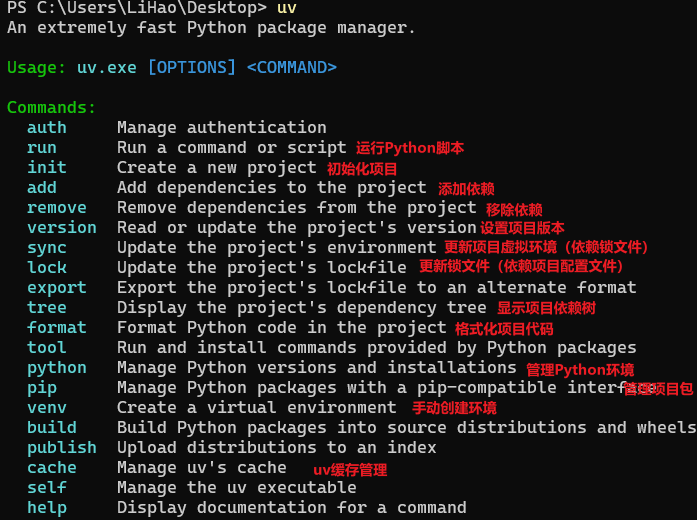This screenshot has width=697, height=520.
Task: Click the '[OPTIONS]' placeholder in usage line
Action: point(191,68)
